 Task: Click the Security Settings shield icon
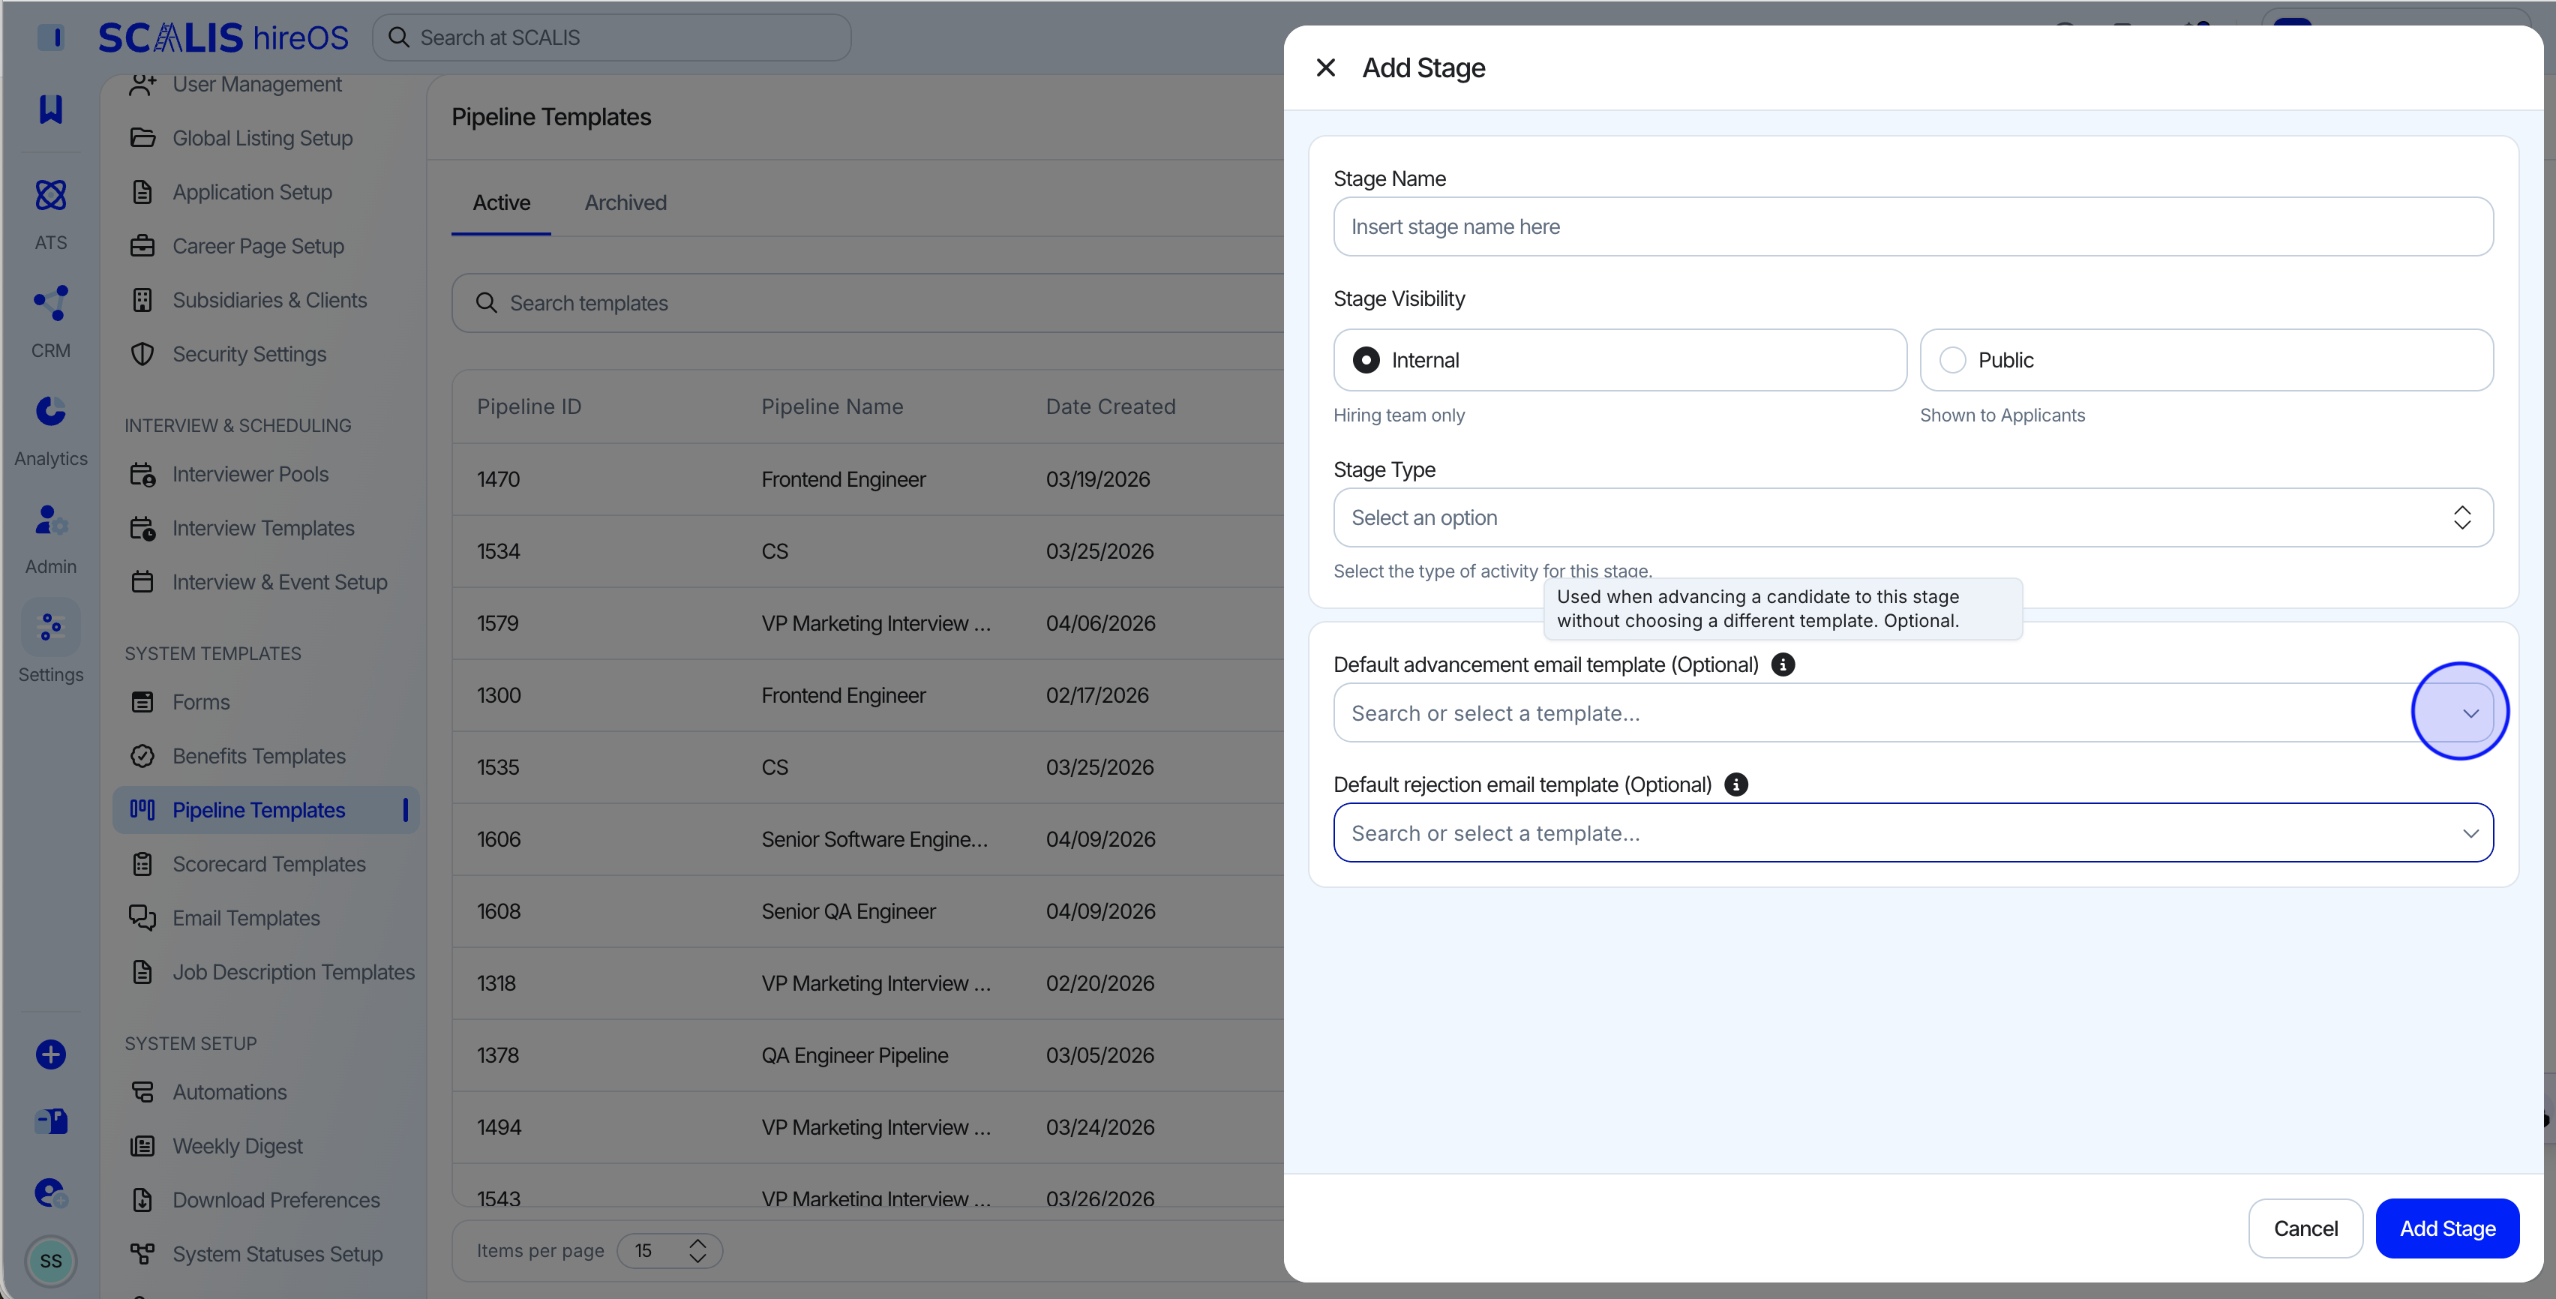[143, 354]
